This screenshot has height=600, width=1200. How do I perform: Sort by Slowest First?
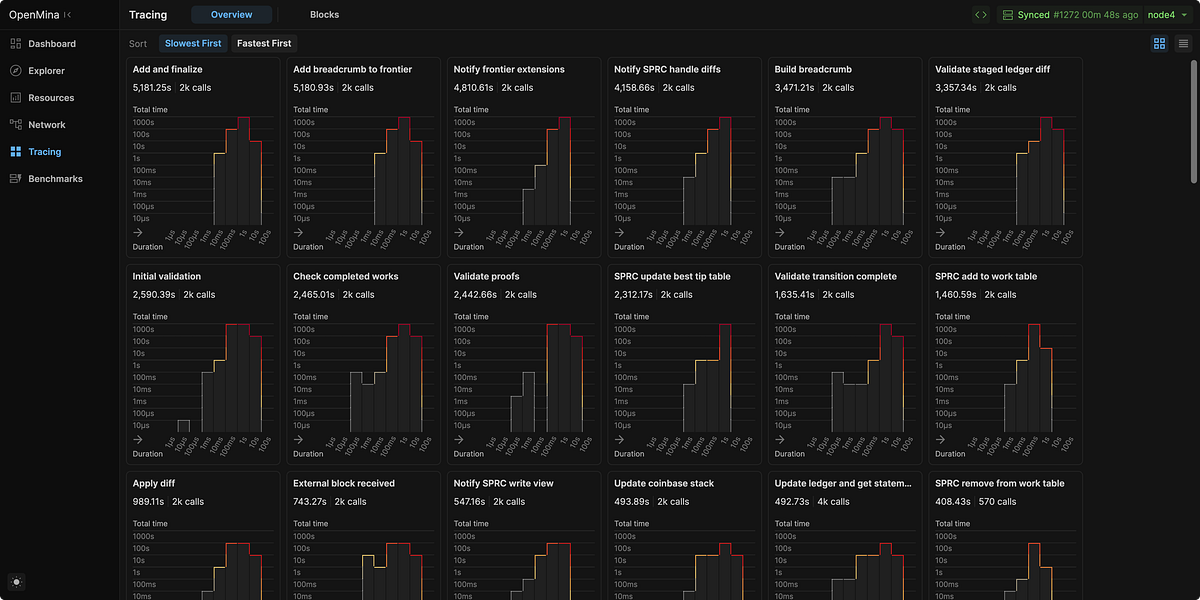coord(192,43)
